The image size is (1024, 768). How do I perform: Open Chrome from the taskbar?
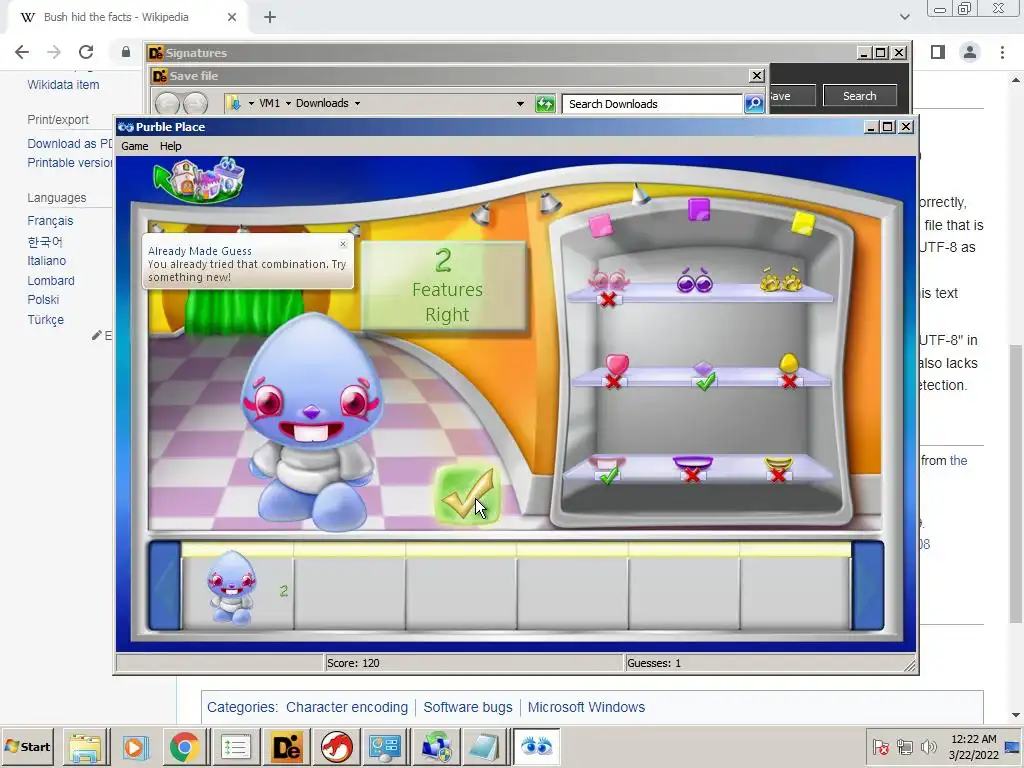[x=185, y=747]
